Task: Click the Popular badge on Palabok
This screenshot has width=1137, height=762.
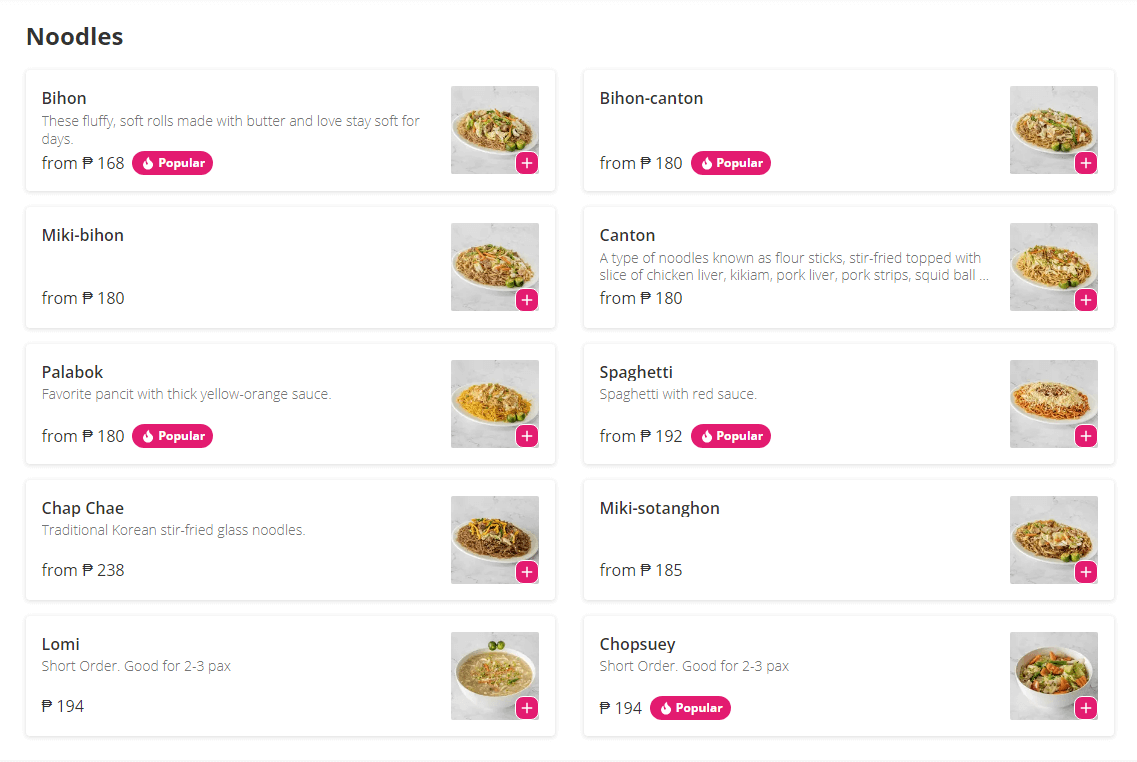Action: [x=172, y=435]
